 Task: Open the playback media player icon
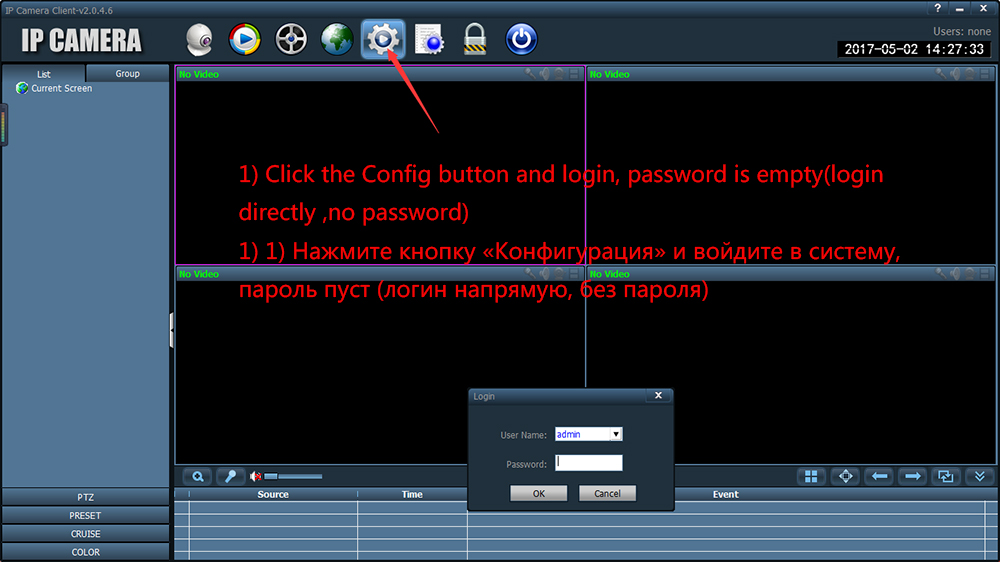245,40
